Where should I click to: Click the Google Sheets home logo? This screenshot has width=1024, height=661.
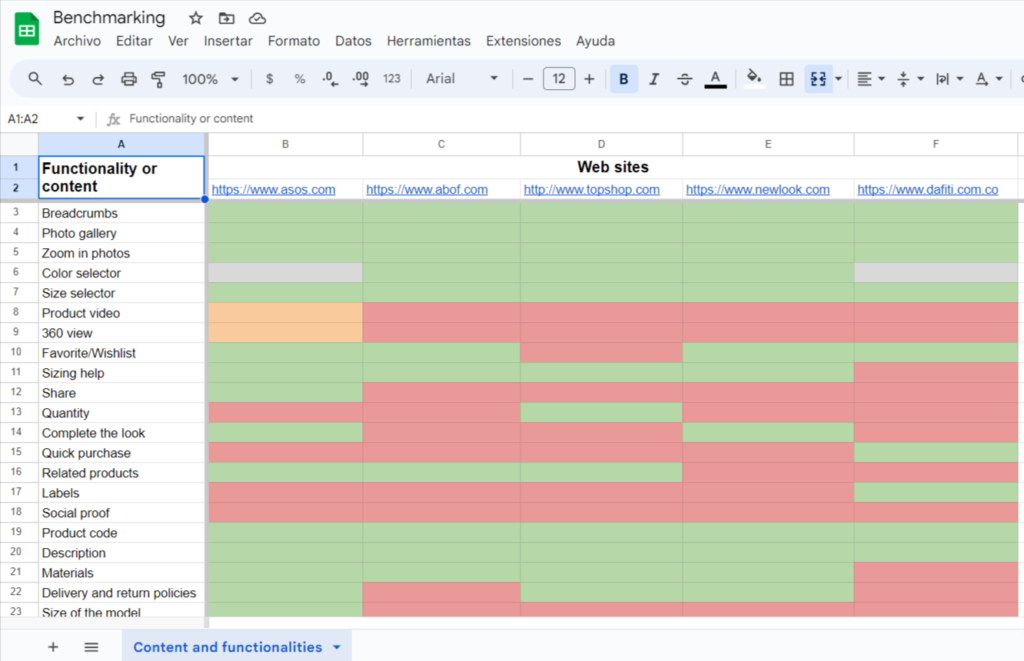click(27, 29)
